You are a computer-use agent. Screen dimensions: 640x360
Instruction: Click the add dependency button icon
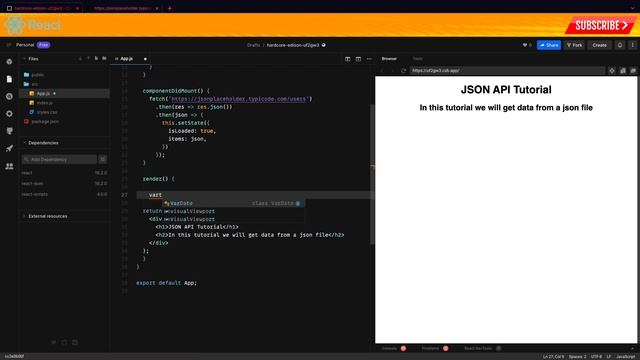point(102,159)
